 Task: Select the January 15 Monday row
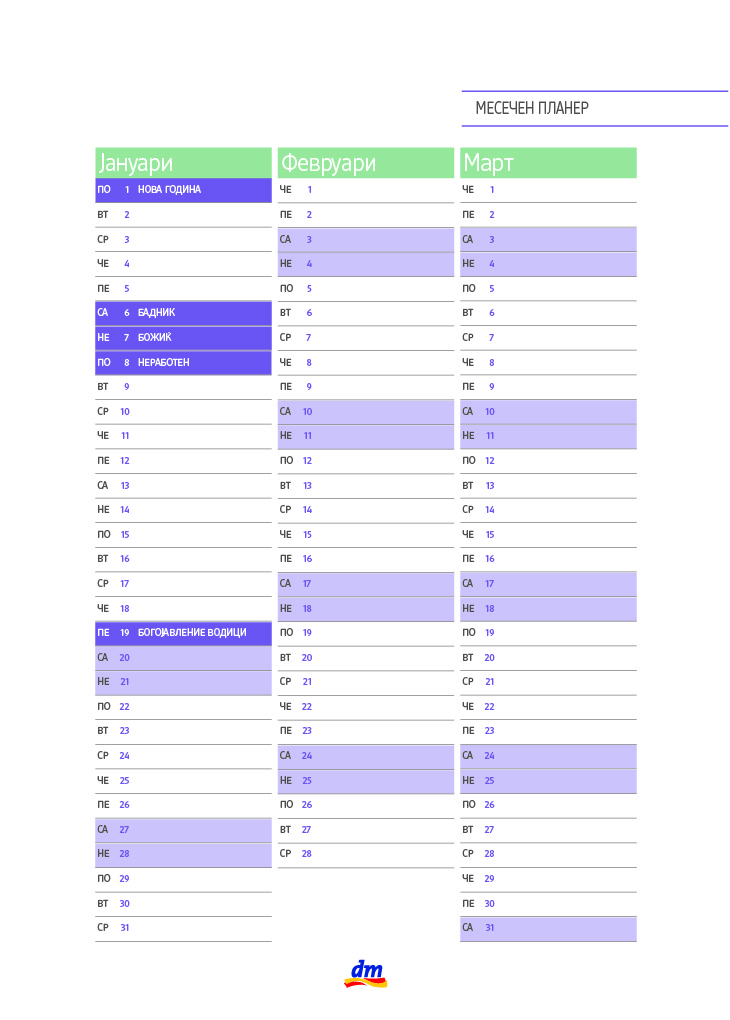click(183, 535)
